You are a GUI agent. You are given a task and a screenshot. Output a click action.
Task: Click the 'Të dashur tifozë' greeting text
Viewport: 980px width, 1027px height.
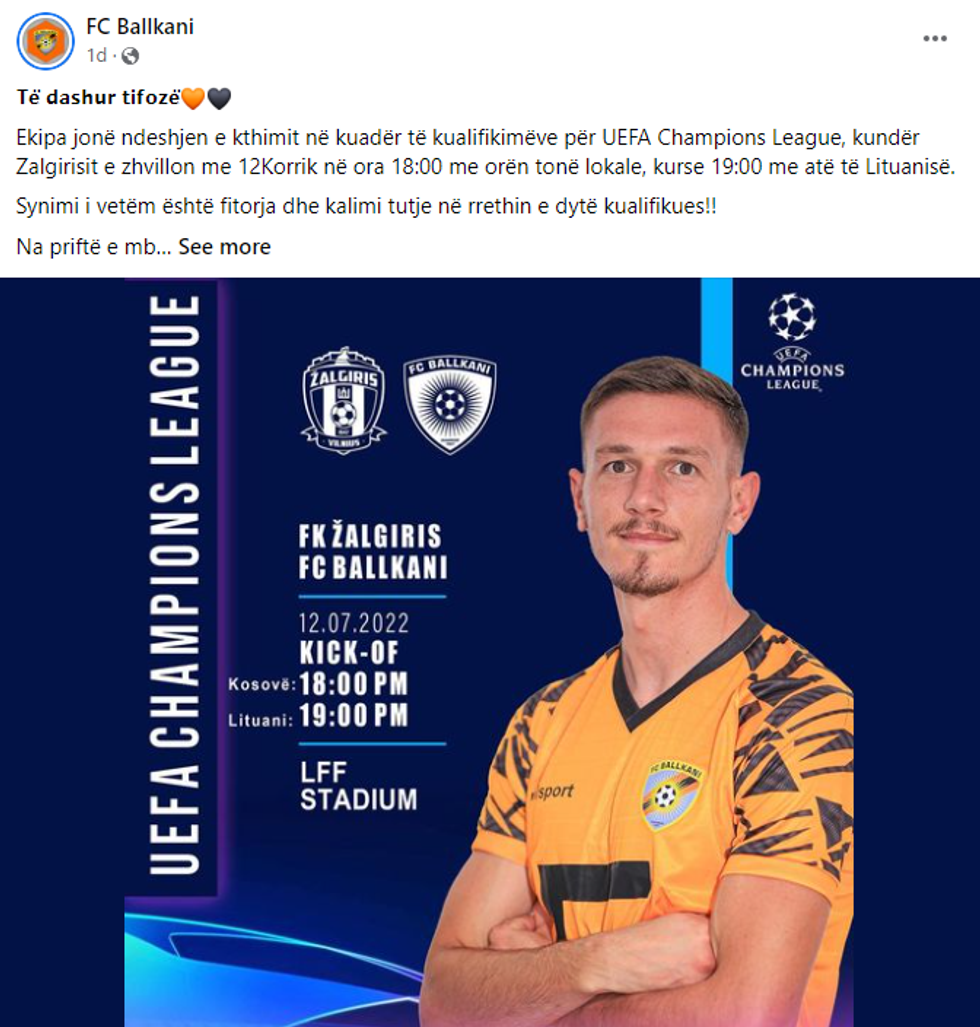(98, 98)
